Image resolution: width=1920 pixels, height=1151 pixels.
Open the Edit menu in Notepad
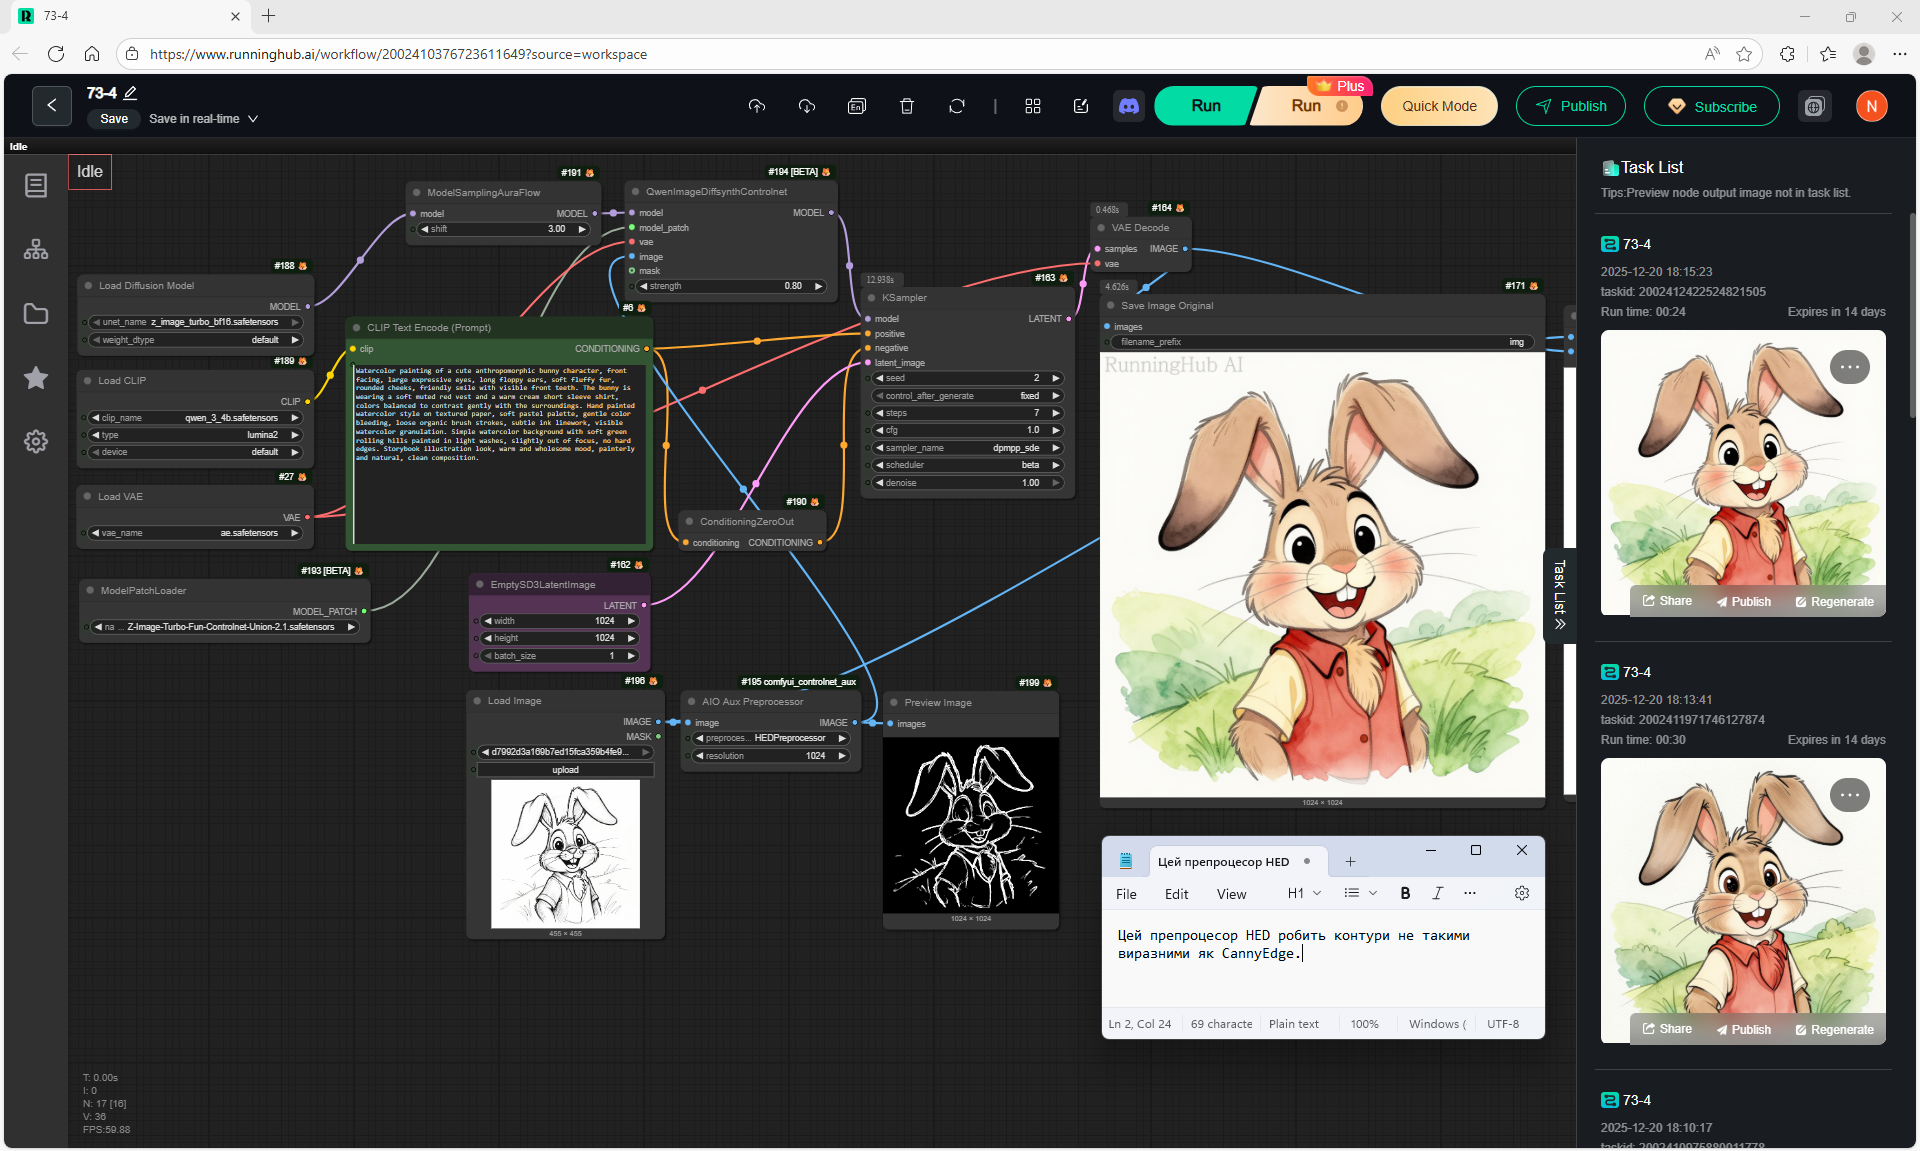tap(1176, 894)
